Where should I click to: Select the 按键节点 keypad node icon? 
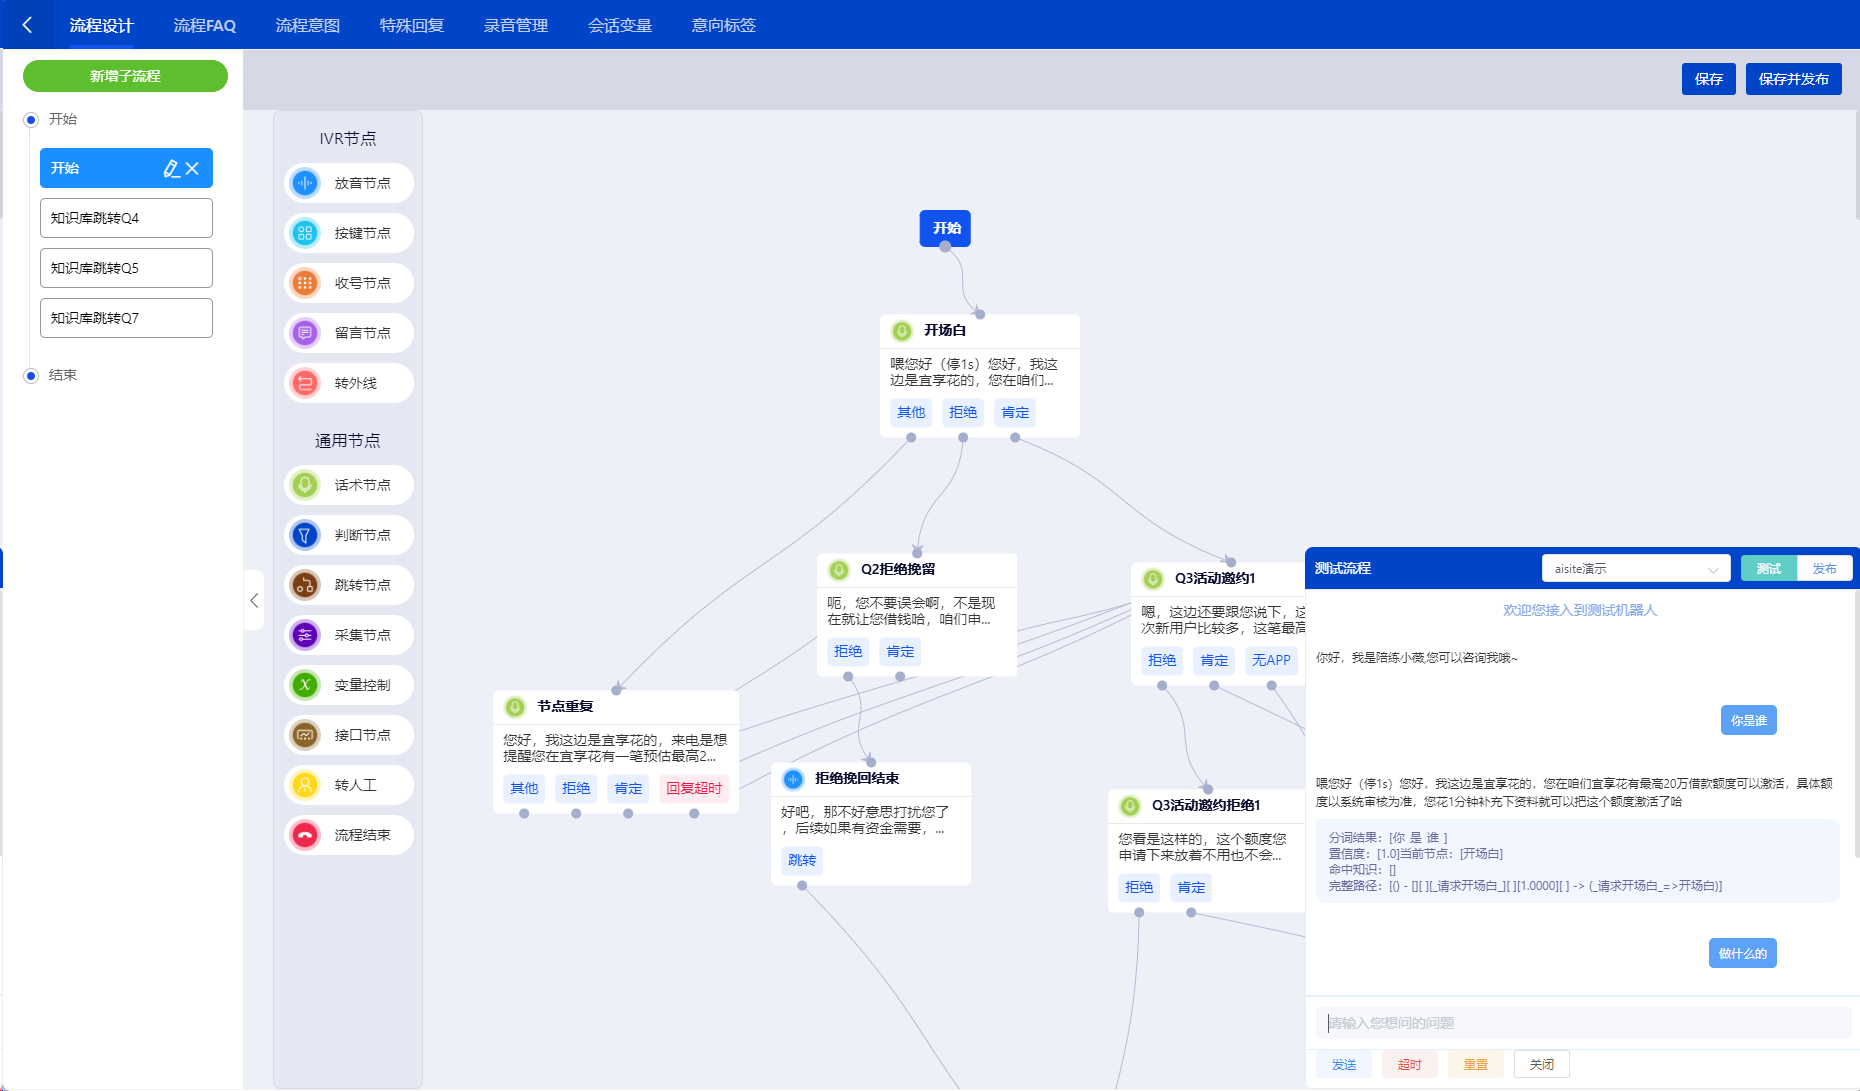pyautogui.click(x=305, y=233)
